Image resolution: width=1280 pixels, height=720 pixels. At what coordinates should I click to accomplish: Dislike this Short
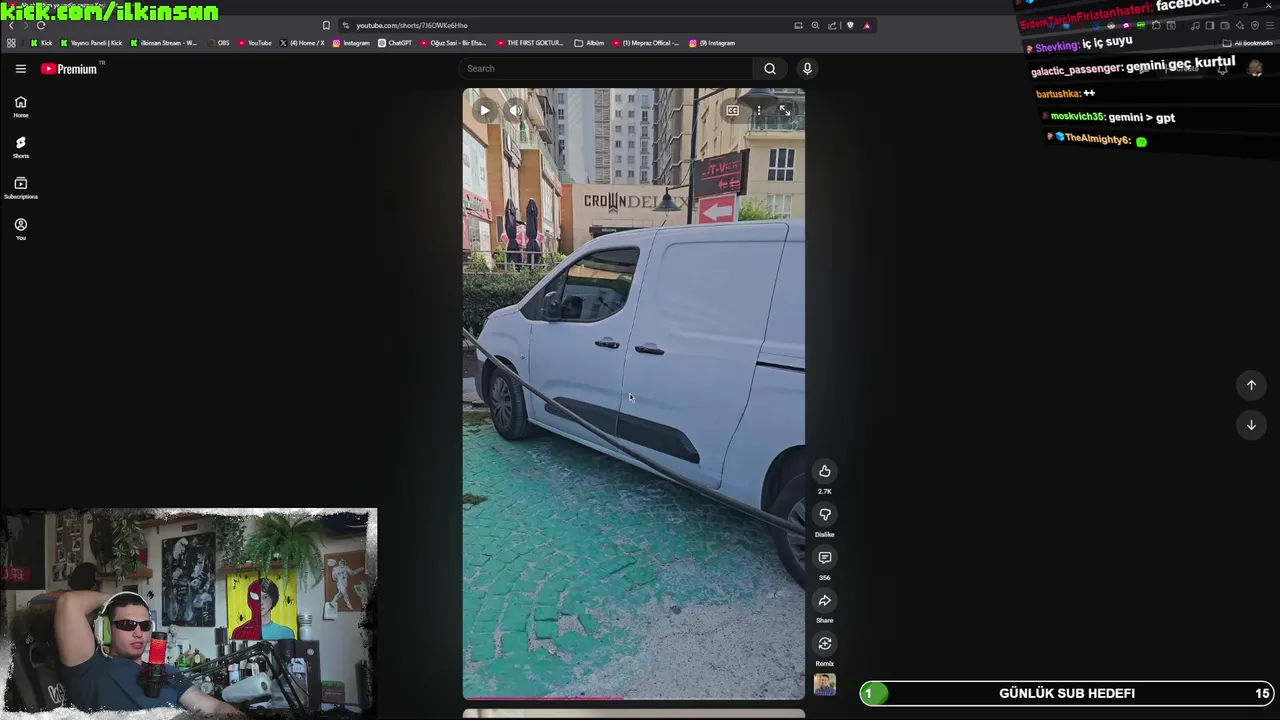click(x=825, y=514)
